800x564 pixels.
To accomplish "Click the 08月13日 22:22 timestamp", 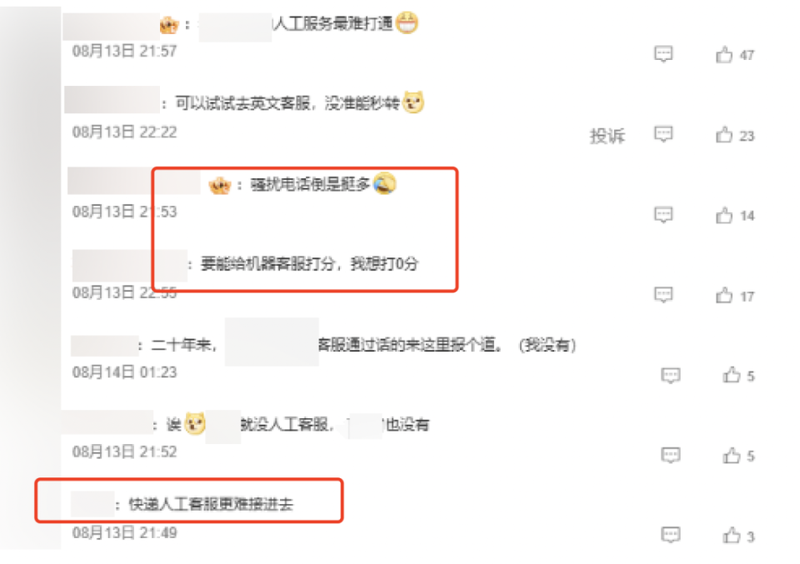I will [x=124, y=132].
